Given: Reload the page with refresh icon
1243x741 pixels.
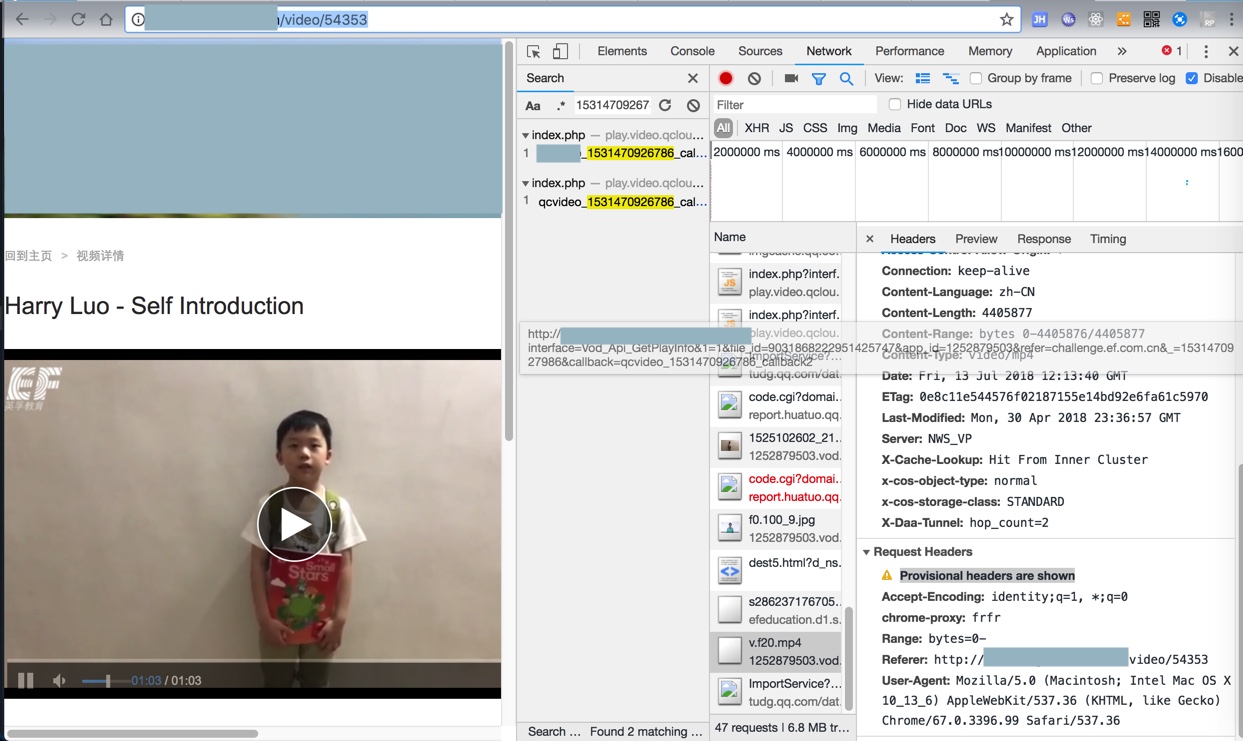Looking at the screenshot, I should pos(78,19).
